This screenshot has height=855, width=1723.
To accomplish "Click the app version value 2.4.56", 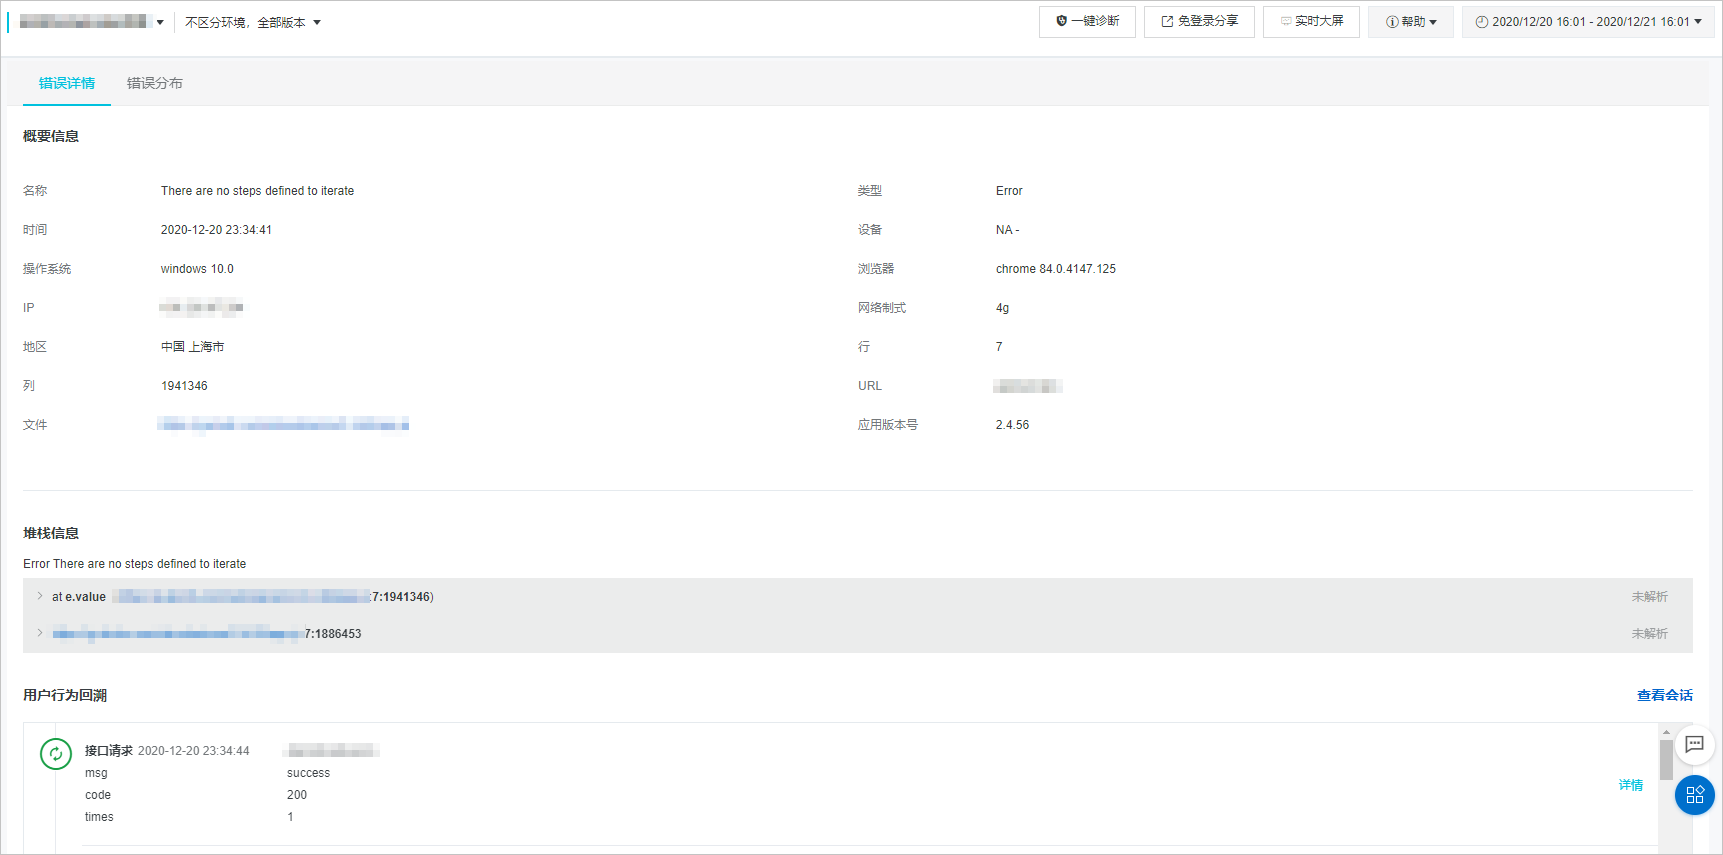I will click(x=1012, y=425).
